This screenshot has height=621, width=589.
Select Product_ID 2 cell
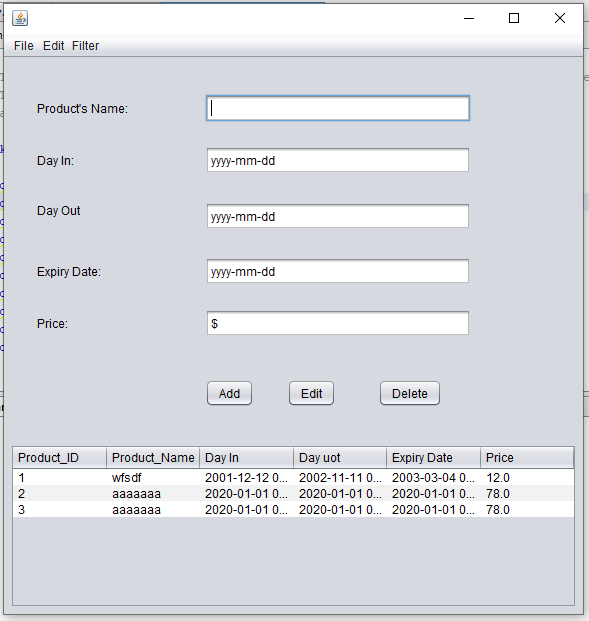tap(59, 493)
